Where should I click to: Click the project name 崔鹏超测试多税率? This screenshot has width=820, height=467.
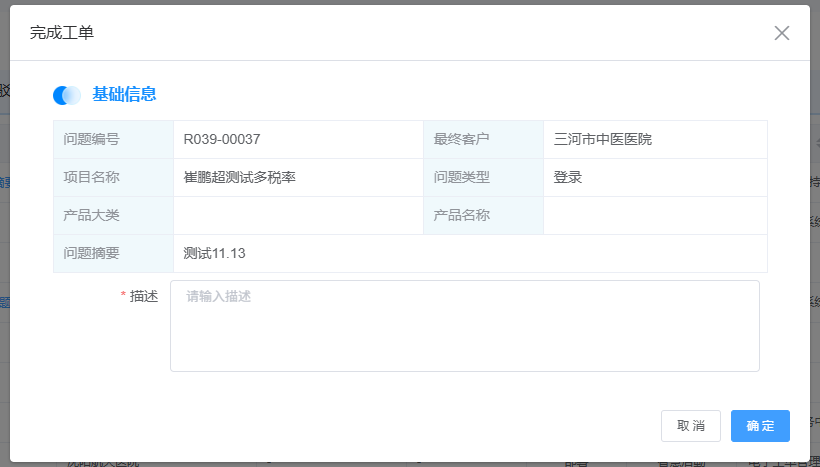coord(240,178)
